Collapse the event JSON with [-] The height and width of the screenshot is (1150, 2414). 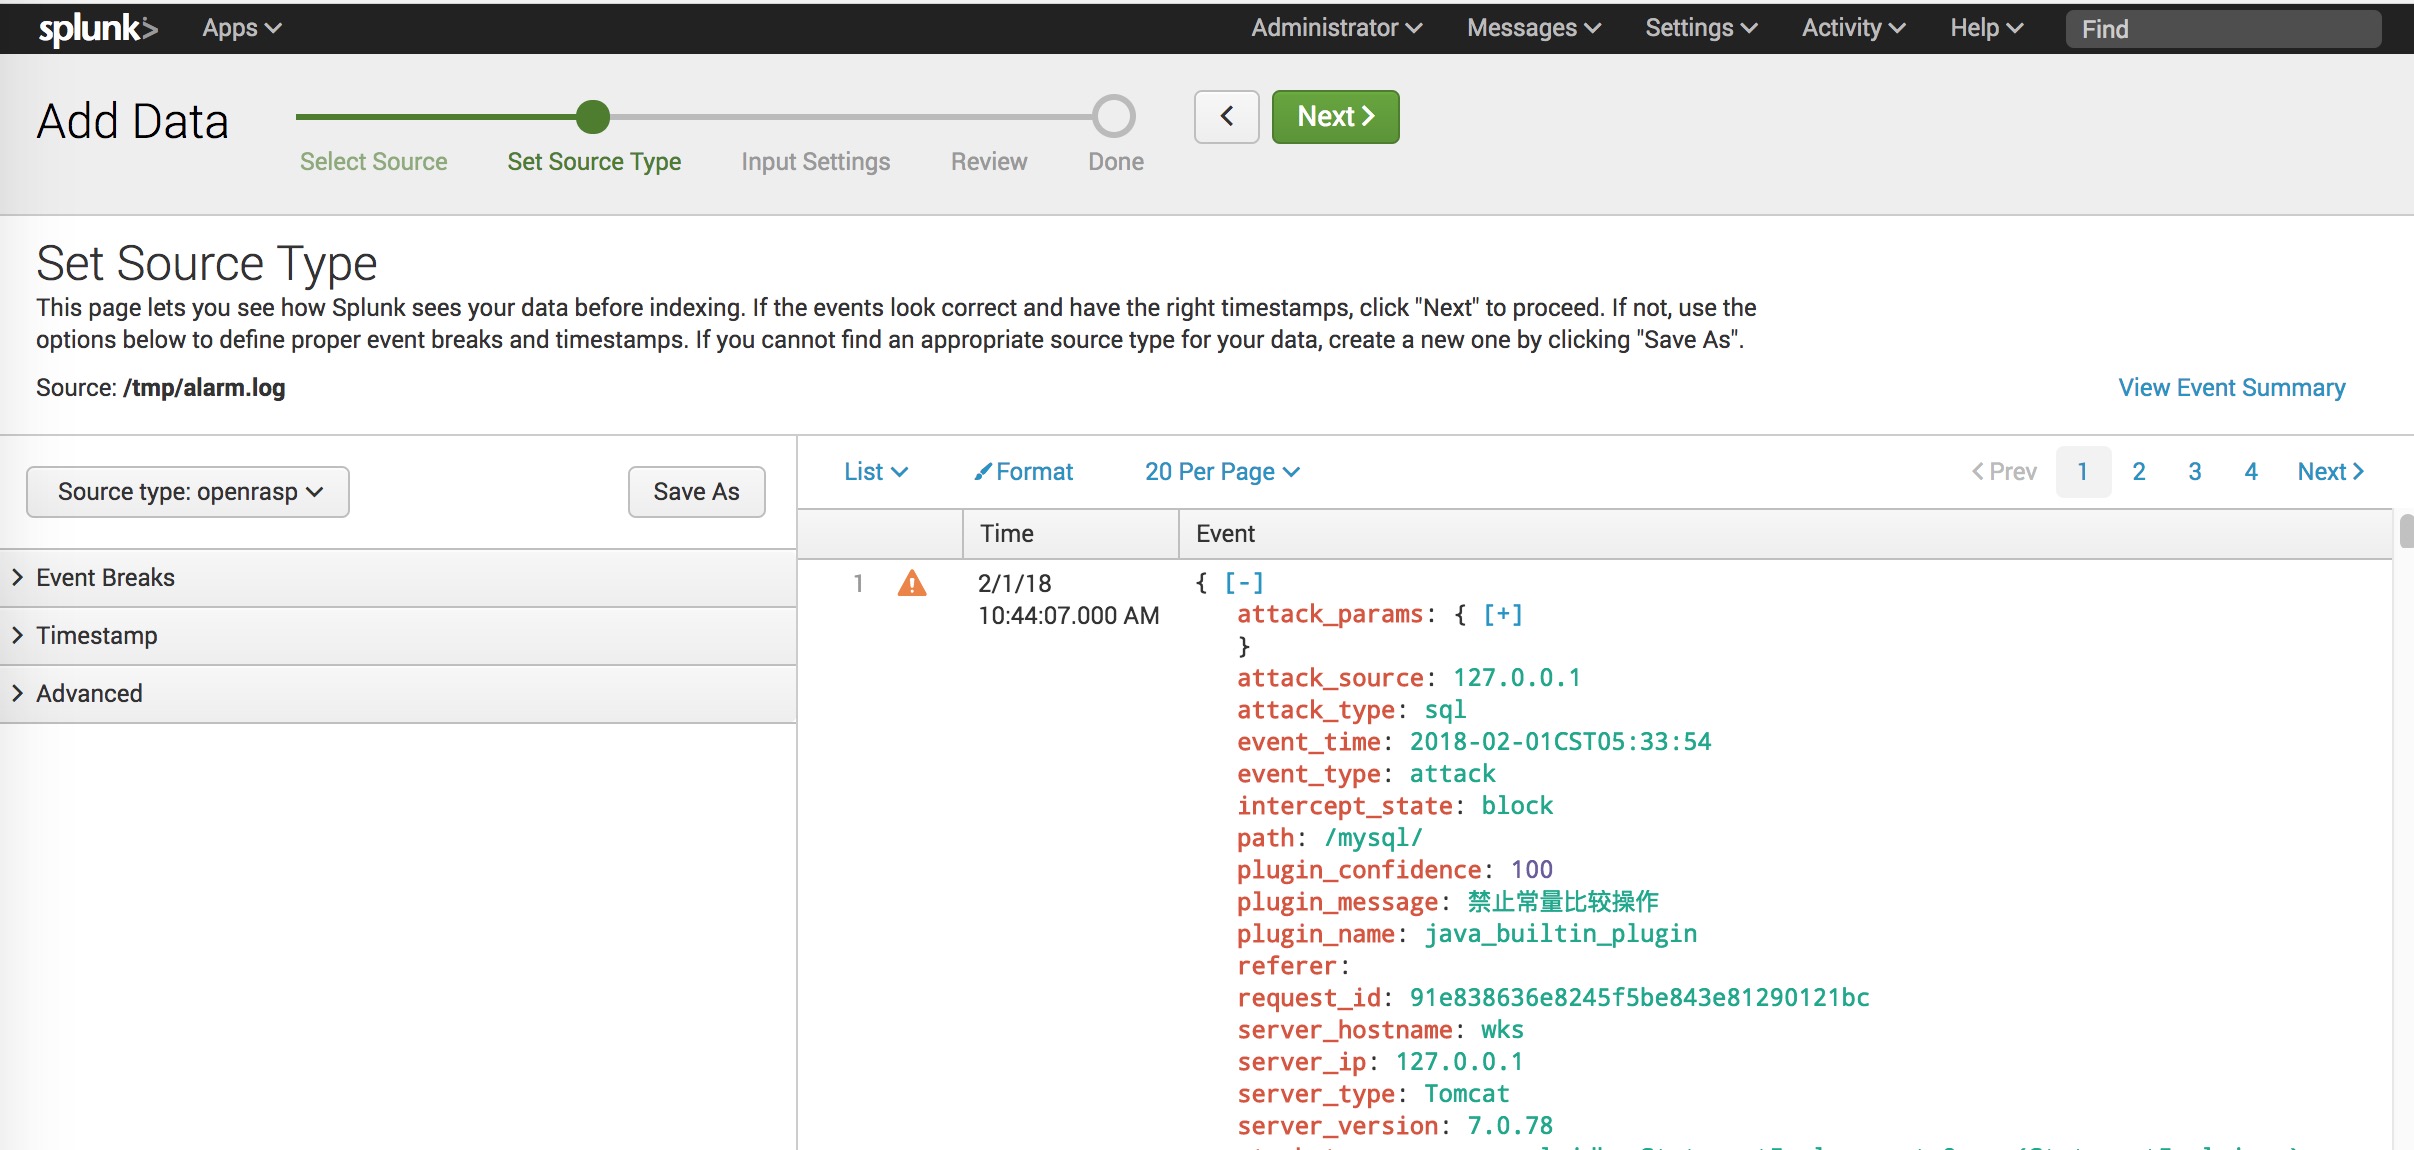click(x=1244, y=583)
